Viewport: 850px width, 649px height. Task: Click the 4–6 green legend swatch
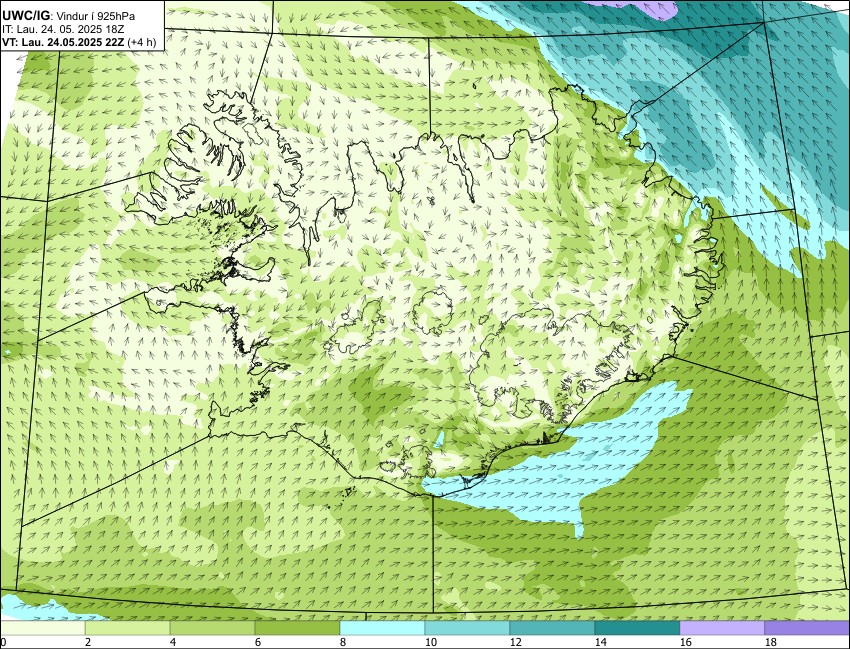212,628
